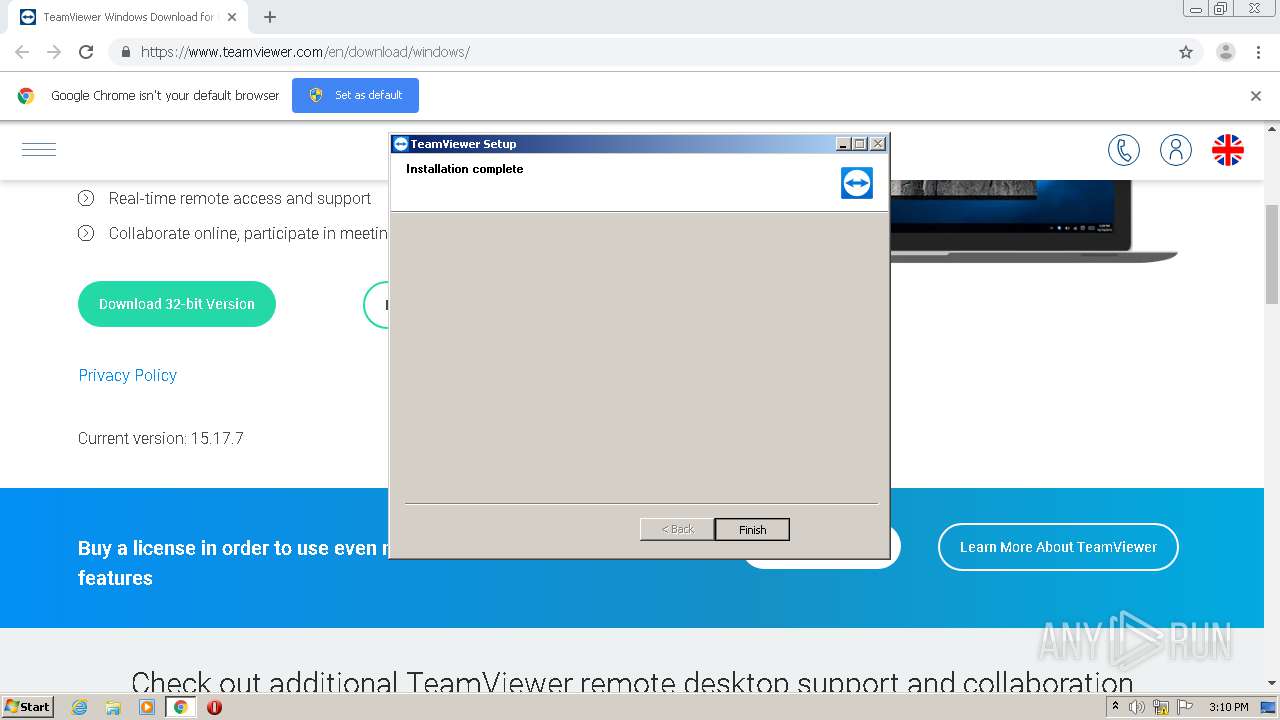Click Installation complete heading

(464, 169)
